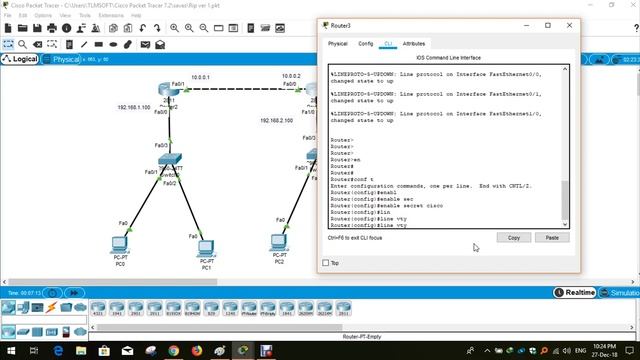640x360 pixels.
Task: Select the PC0 device on the canvas
Action: click(x=120, y=245)
